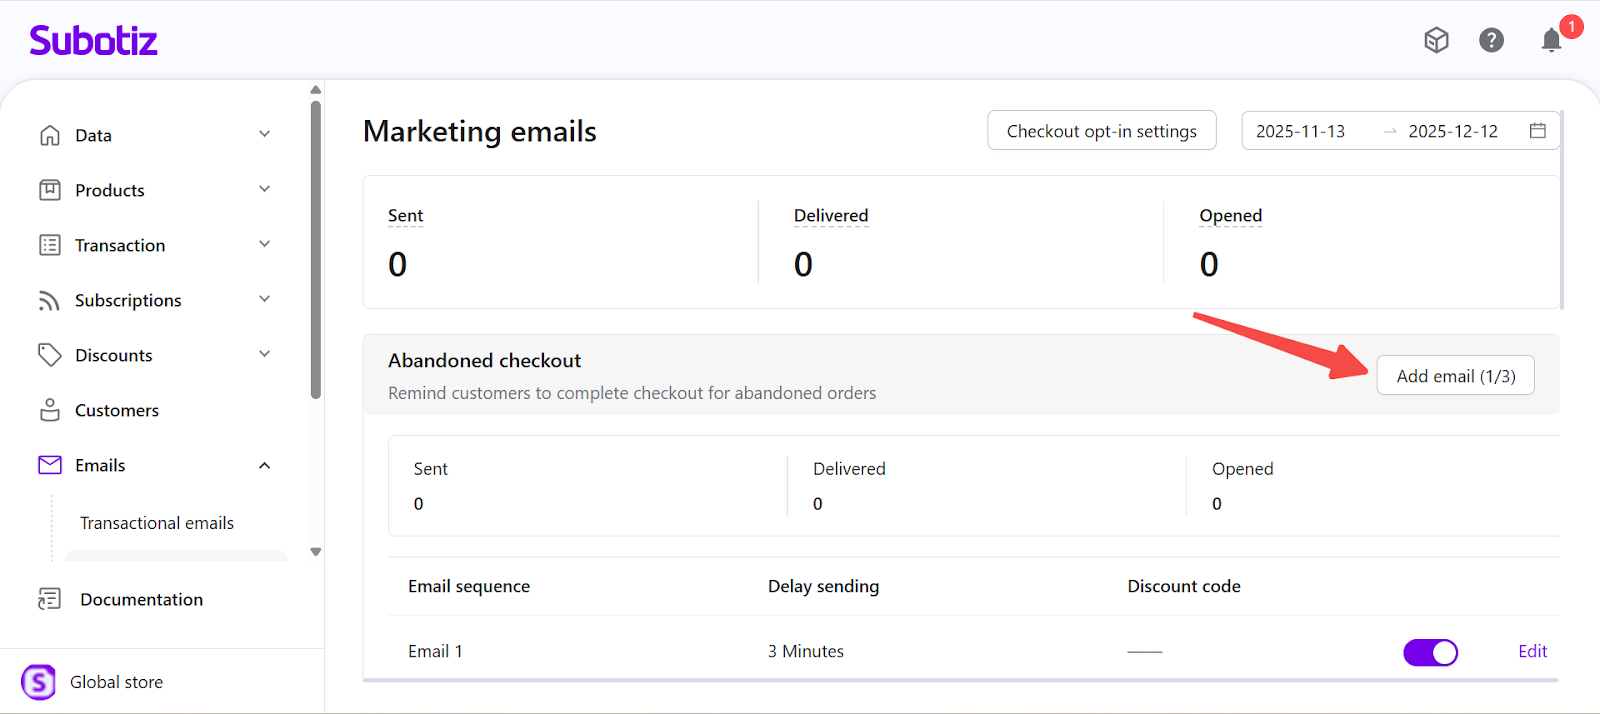Viewport: 1600px width, 714px height.
Task: Expand the Subscriptions chevron
Action: [264, 300]
